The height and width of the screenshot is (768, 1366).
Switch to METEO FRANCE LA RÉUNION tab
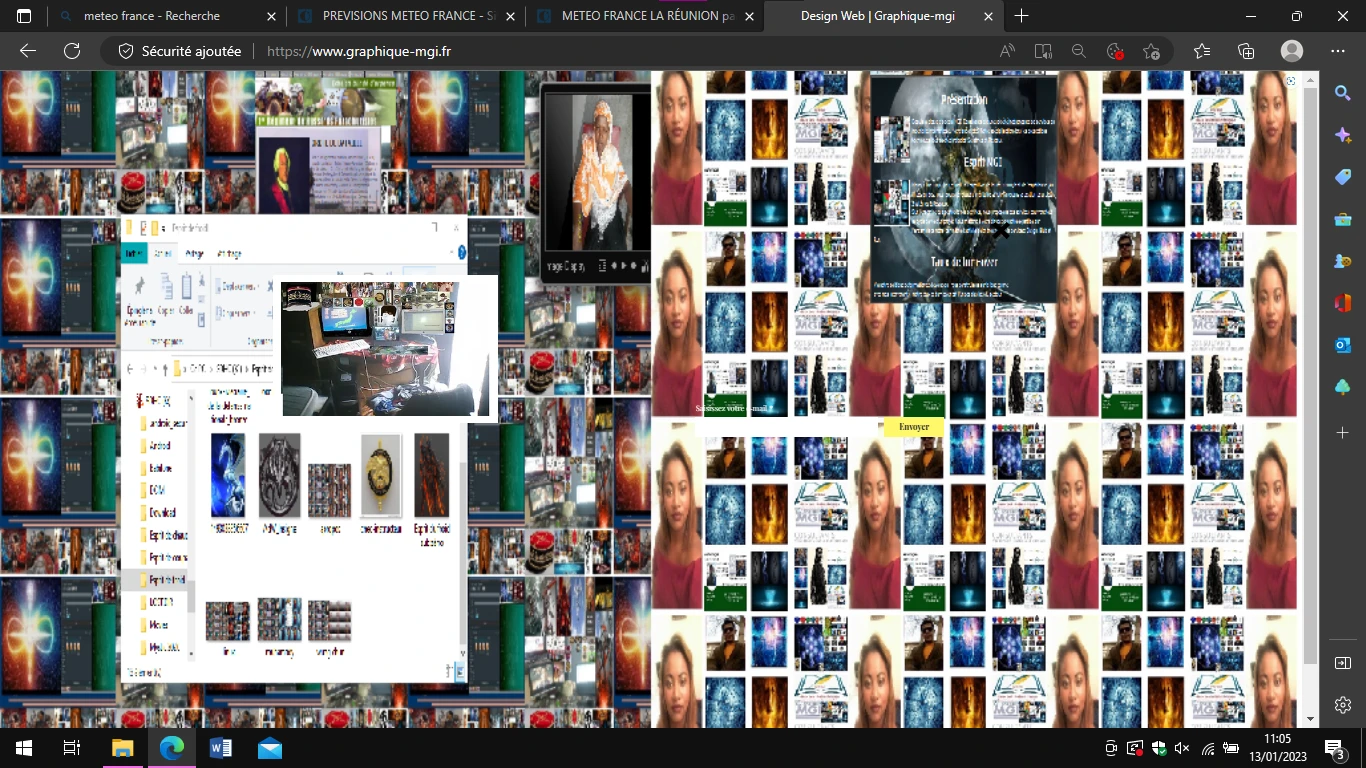(x=645, y=16)
